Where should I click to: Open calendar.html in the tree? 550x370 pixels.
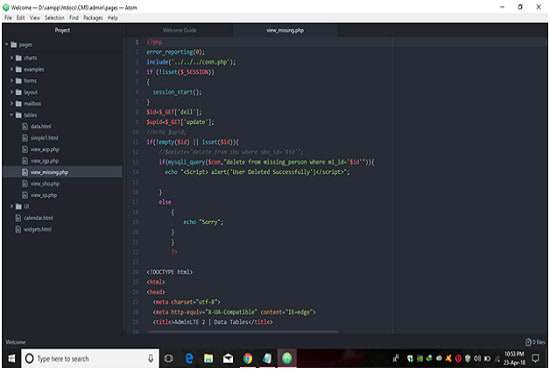point(38,218)
